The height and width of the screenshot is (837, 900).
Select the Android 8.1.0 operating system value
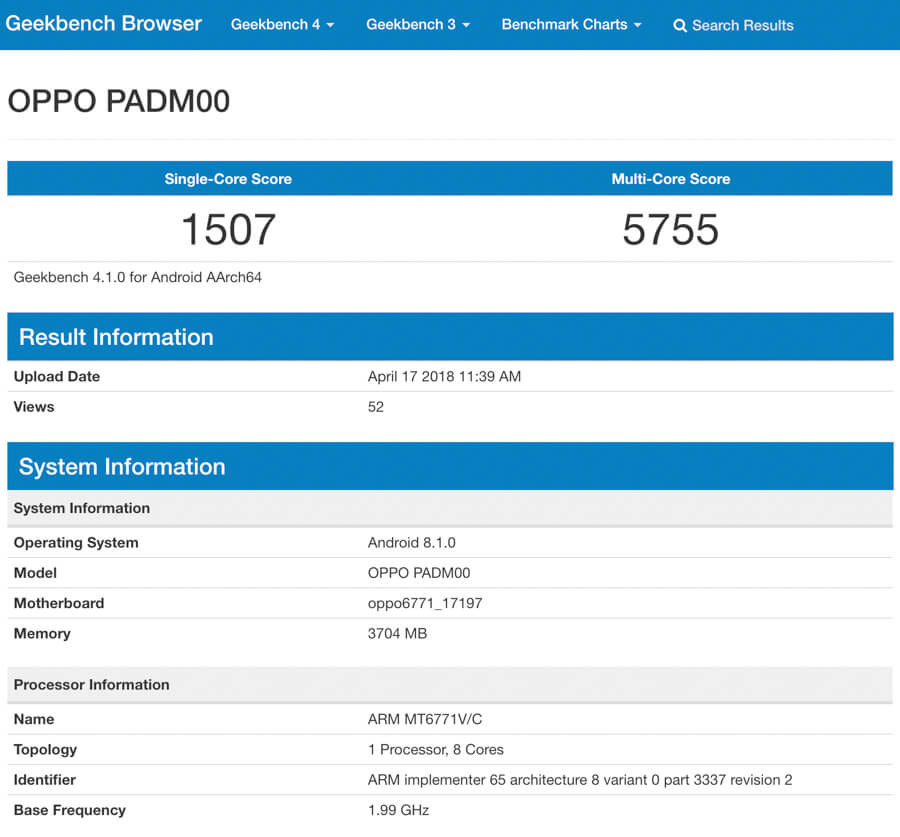[411, 542]
